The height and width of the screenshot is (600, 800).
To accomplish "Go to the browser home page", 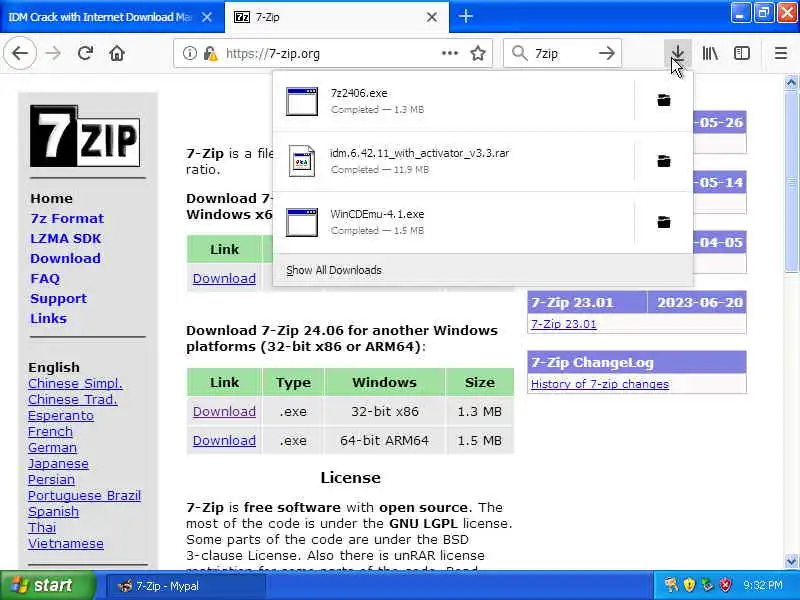I will pyautogui.click(x=117, y=53).
